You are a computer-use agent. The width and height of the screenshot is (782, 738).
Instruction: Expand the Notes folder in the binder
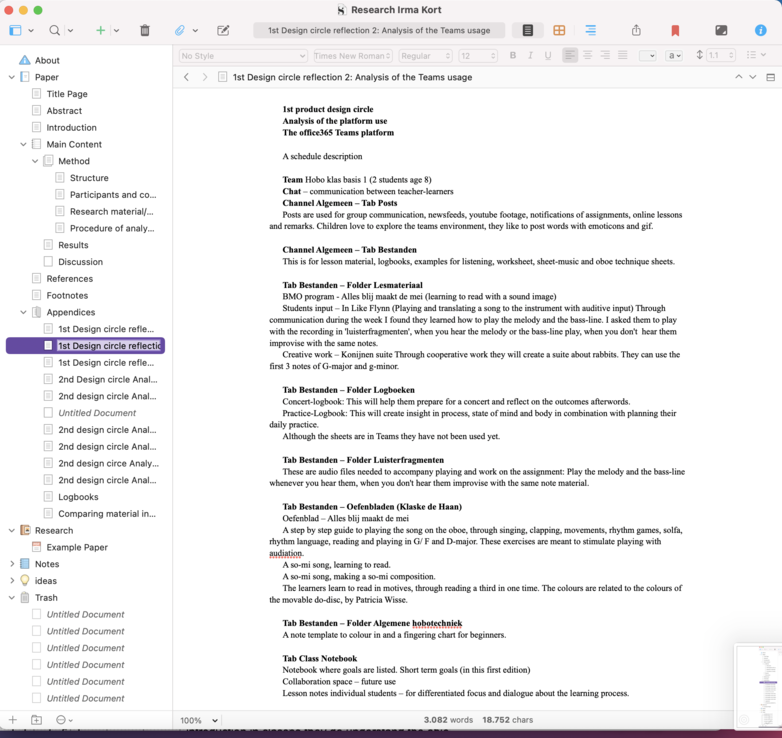click(12, 564)
